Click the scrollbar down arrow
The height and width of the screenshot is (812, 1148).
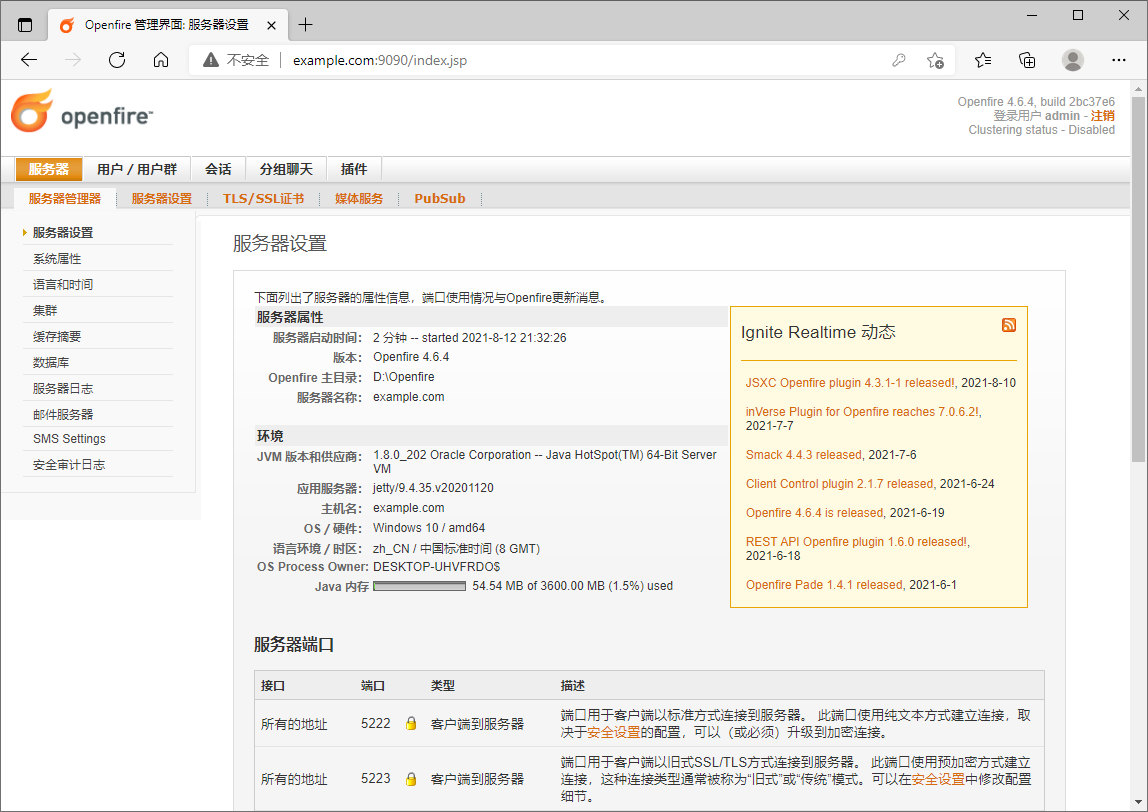tap(1138, 802)
